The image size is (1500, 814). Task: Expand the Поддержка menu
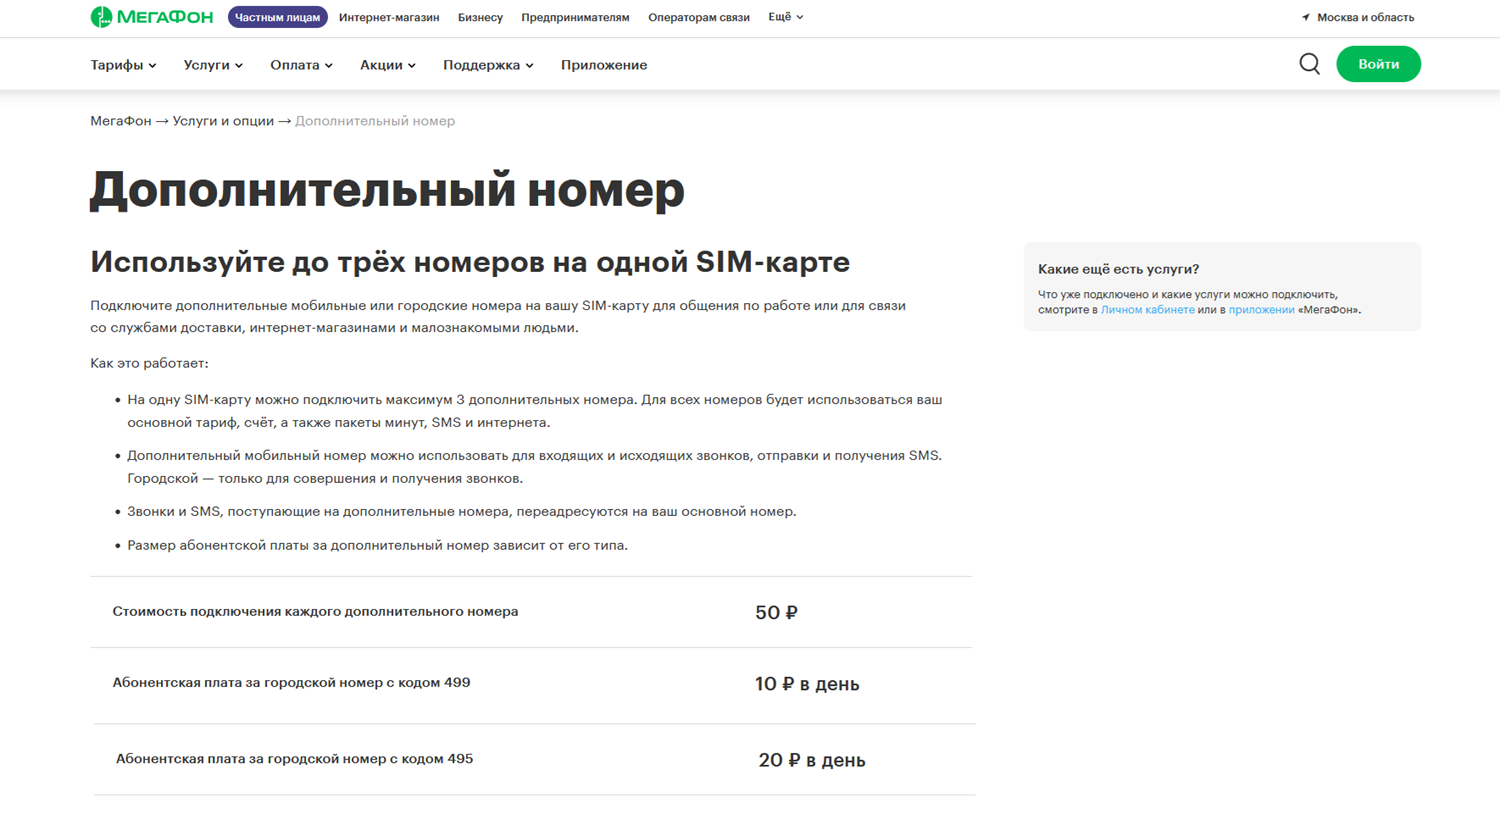[488, 65]
